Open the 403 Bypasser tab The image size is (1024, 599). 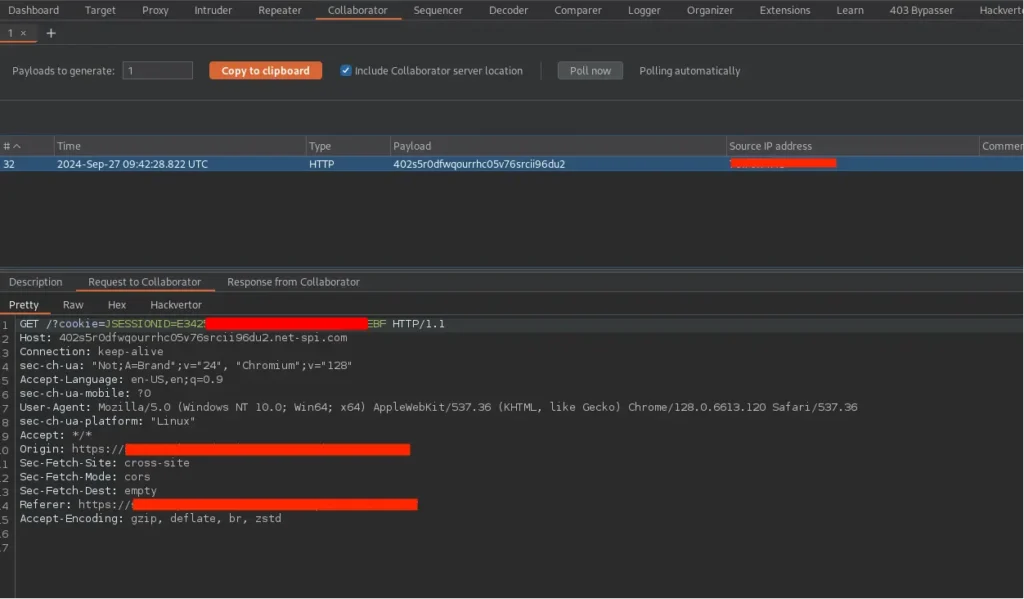[921, 10]
